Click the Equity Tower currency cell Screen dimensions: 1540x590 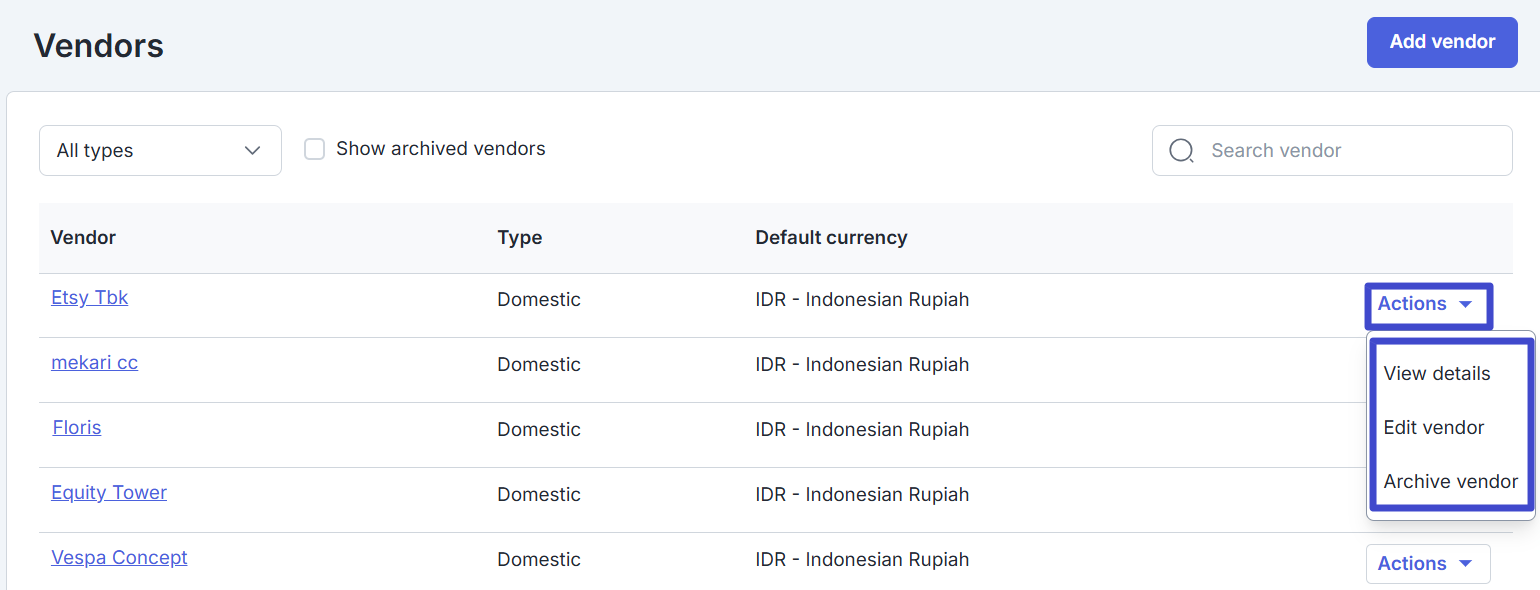(x=861, y=495)
